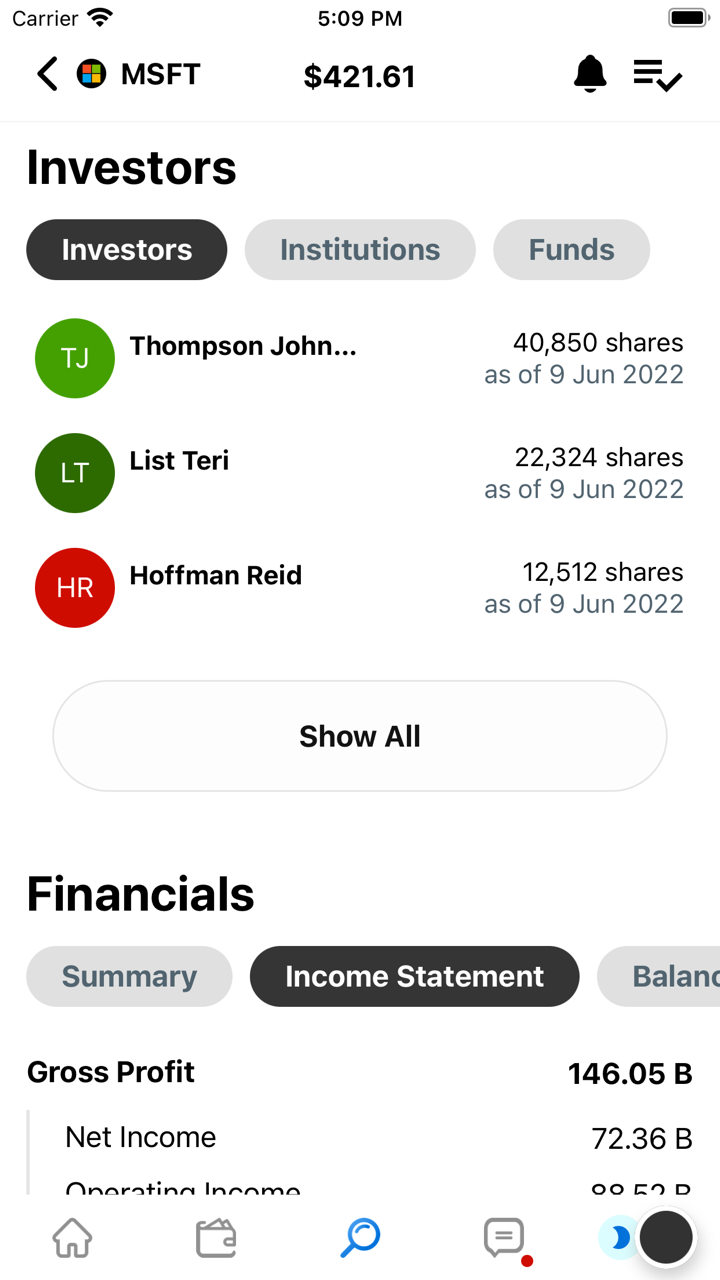This screenshot has width=720, height=1280.
Task: Open the chat messages tab
Action: click(504, 1238)
